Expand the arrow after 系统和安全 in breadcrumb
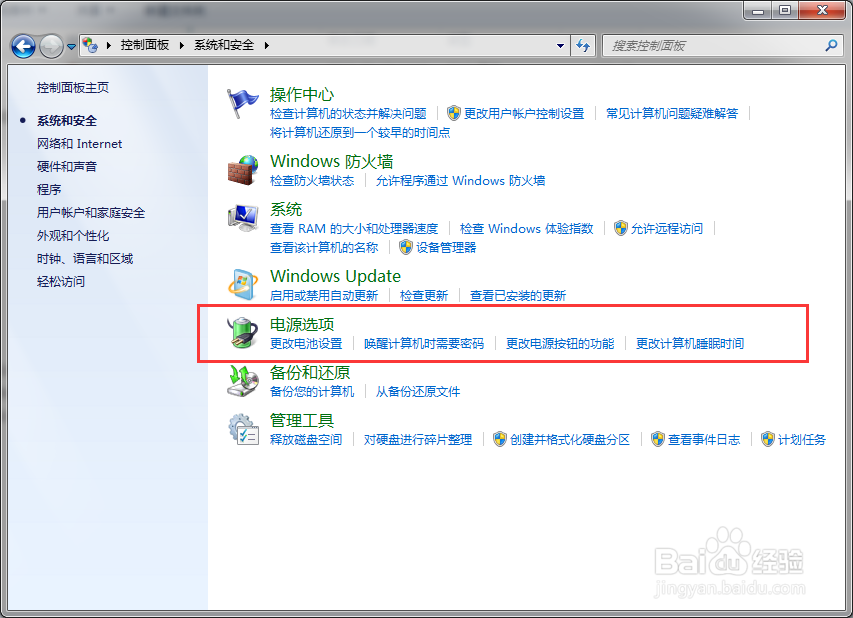The height and width of the screenshot is (618, 853). (x=267, y=45)
